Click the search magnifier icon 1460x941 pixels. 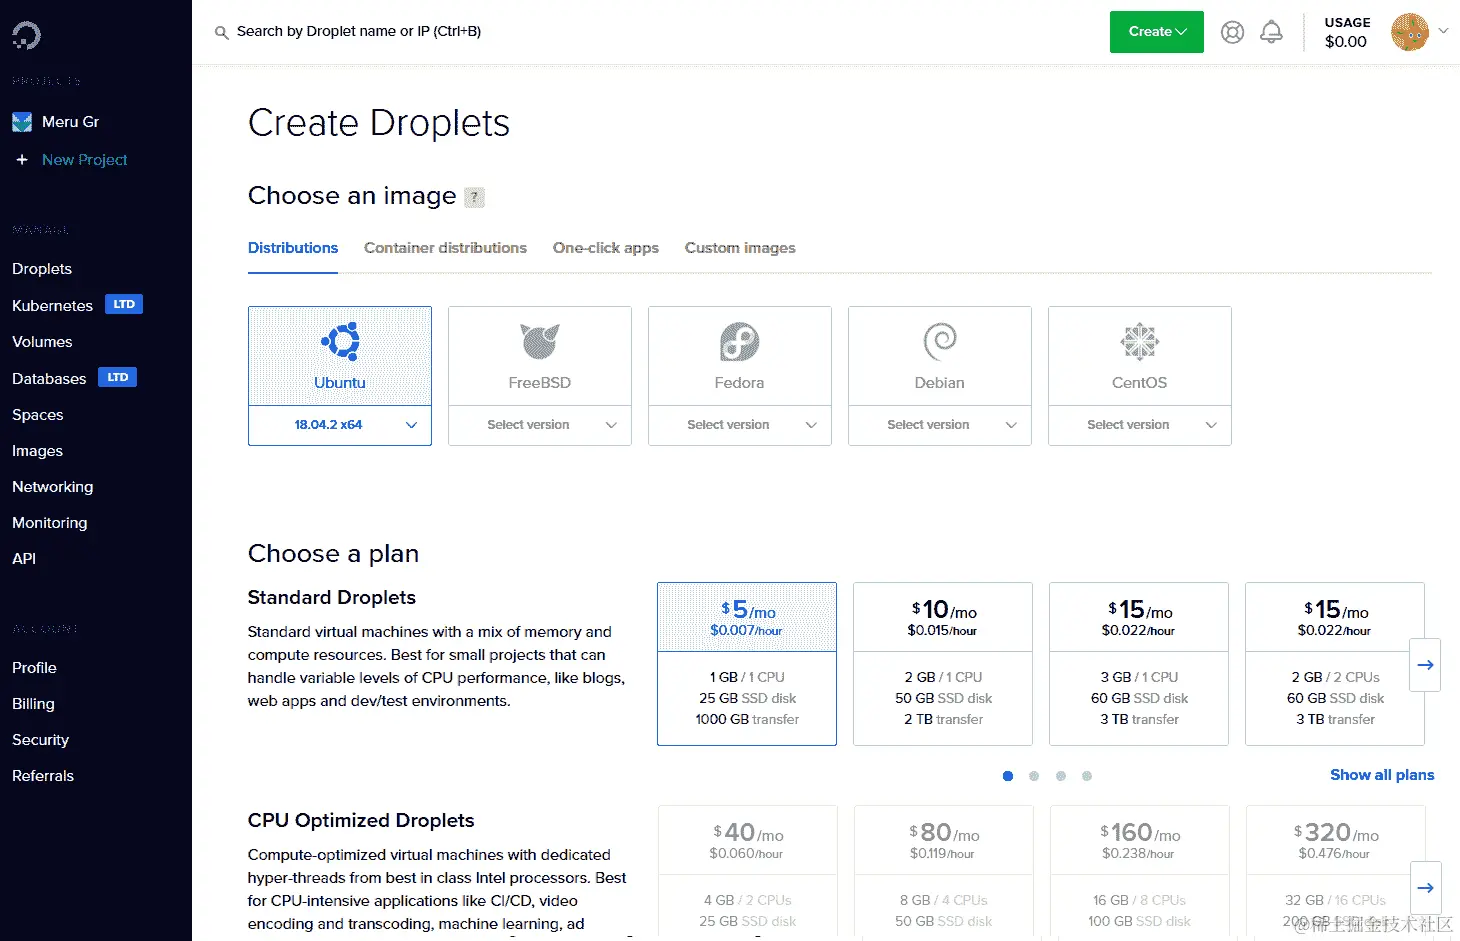click(x=222, y=32)
